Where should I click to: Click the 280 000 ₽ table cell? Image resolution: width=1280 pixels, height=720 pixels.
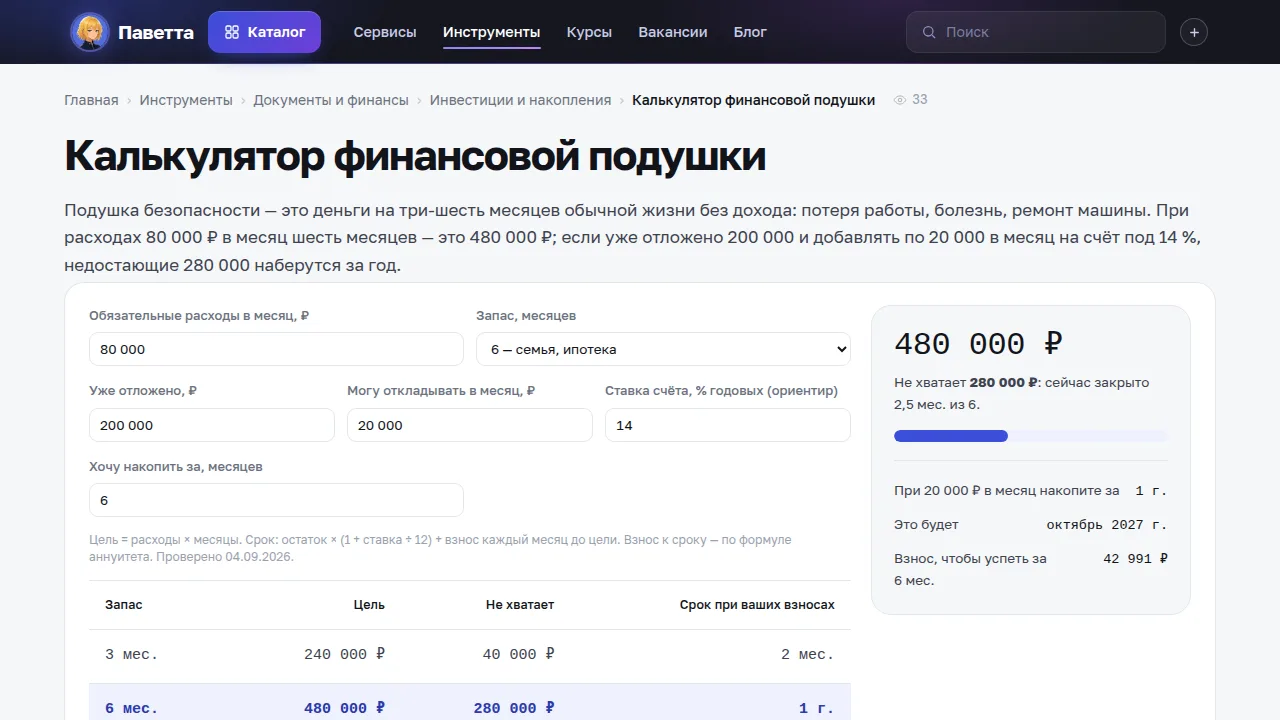click(x=515, y=709)
